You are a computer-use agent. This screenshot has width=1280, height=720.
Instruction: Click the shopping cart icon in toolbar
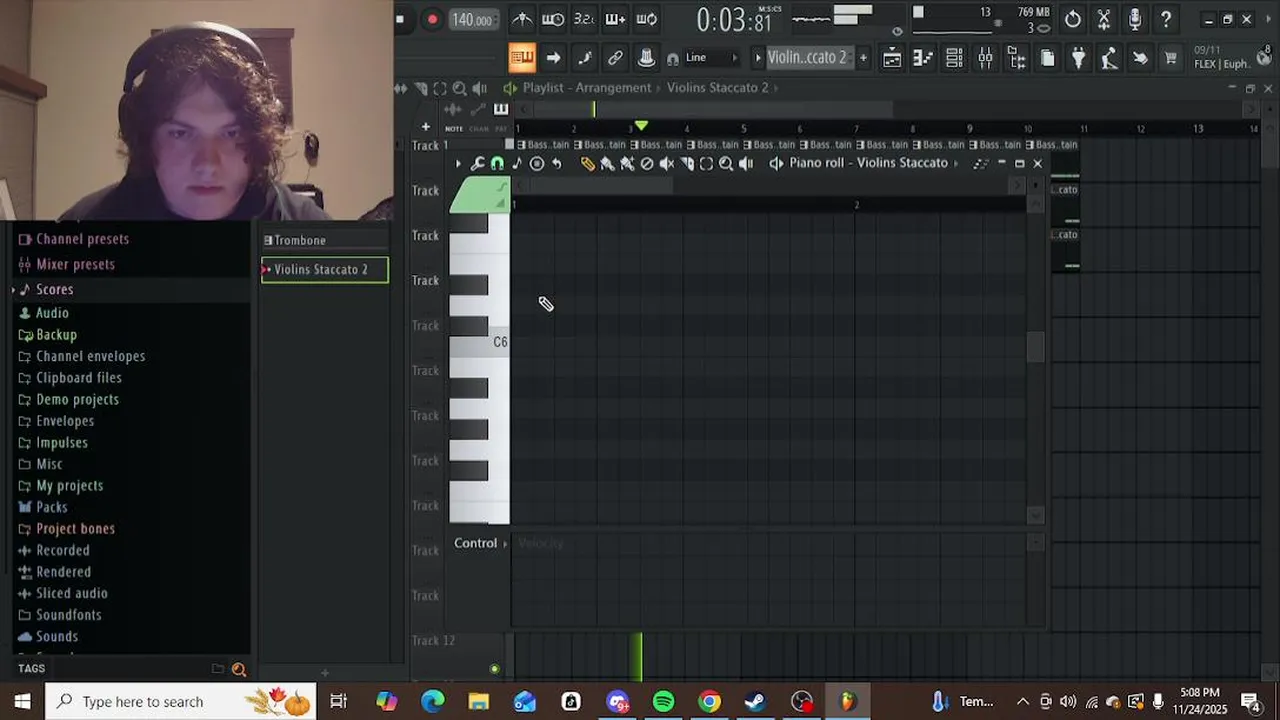coord(1170,58)
